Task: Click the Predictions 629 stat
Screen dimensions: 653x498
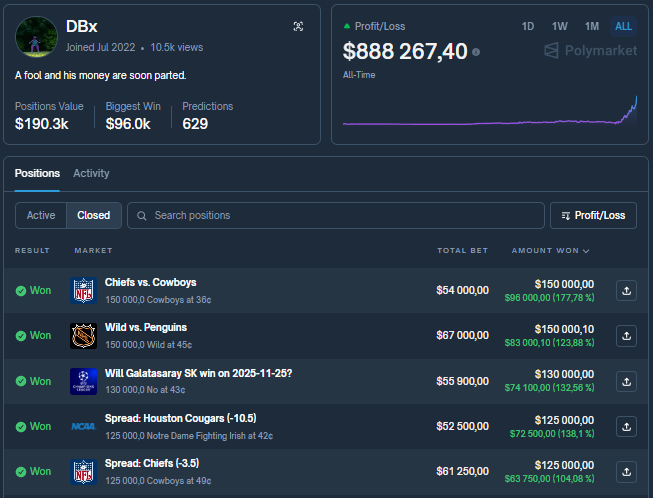Action: [207, 116]
